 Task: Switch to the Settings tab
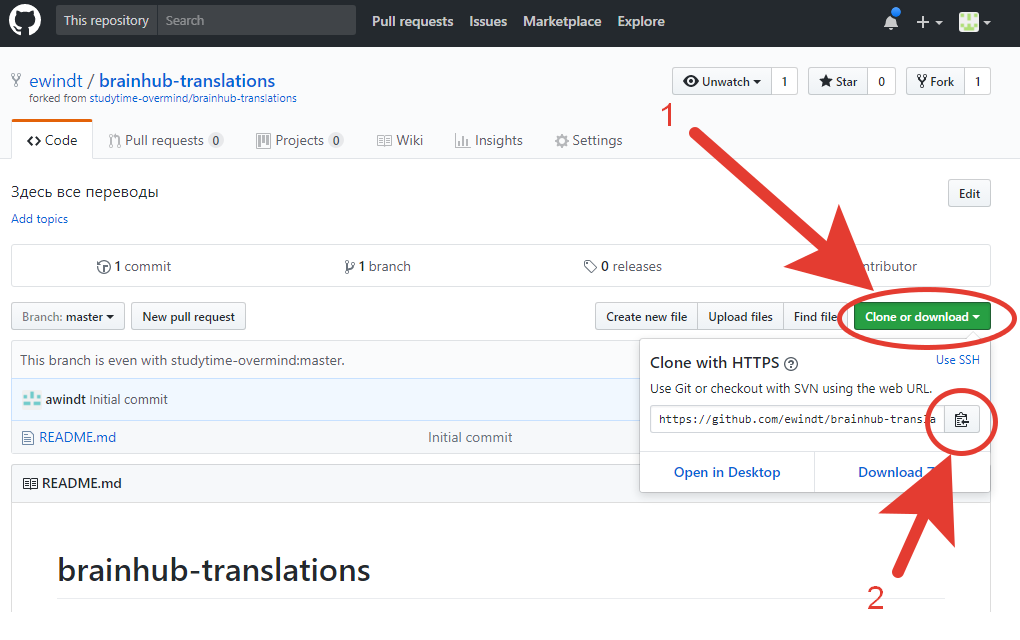(589, 140)
